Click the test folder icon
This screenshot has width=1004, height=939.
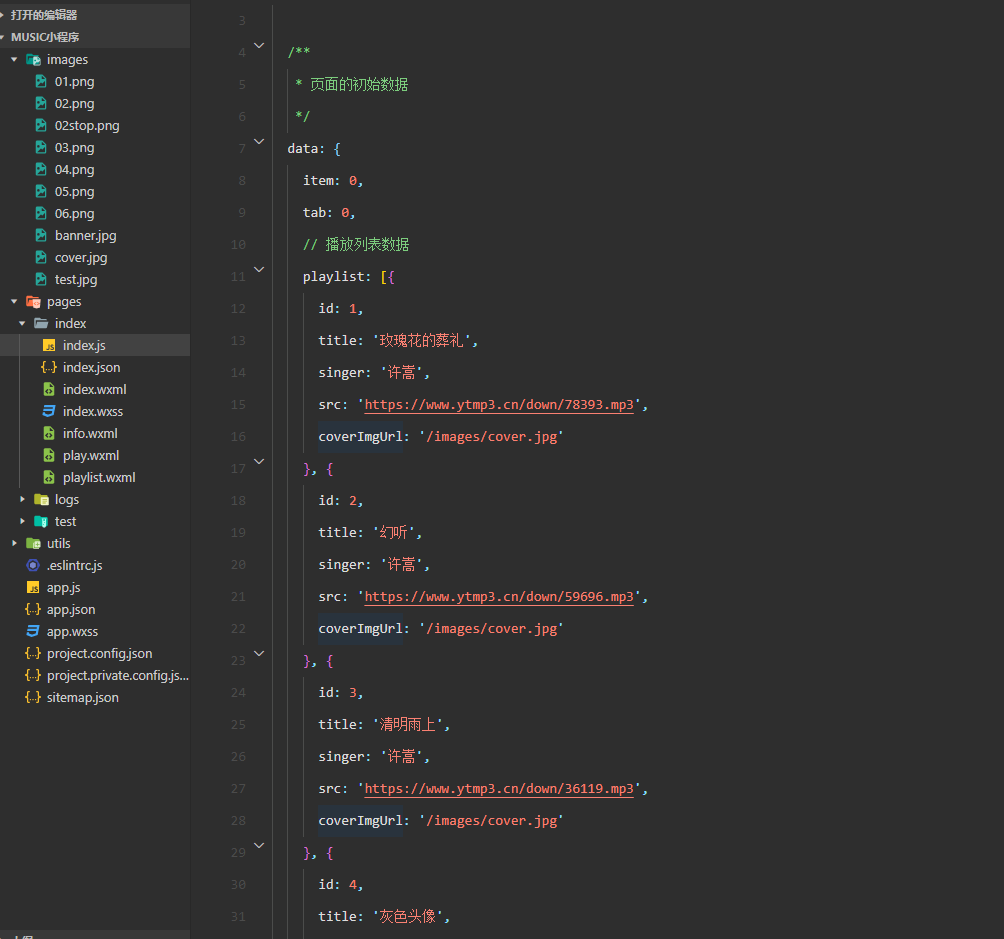(x=41, y=521)
